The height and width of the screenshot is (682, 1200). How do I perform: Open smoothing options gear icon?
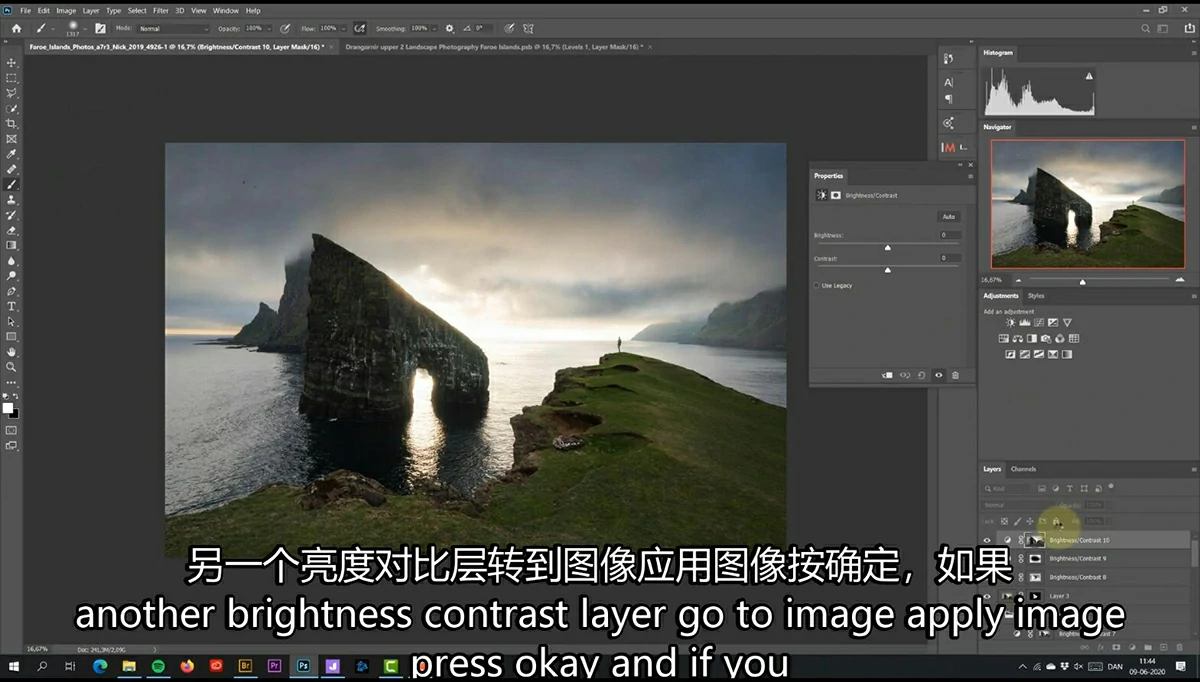[449, 28]
